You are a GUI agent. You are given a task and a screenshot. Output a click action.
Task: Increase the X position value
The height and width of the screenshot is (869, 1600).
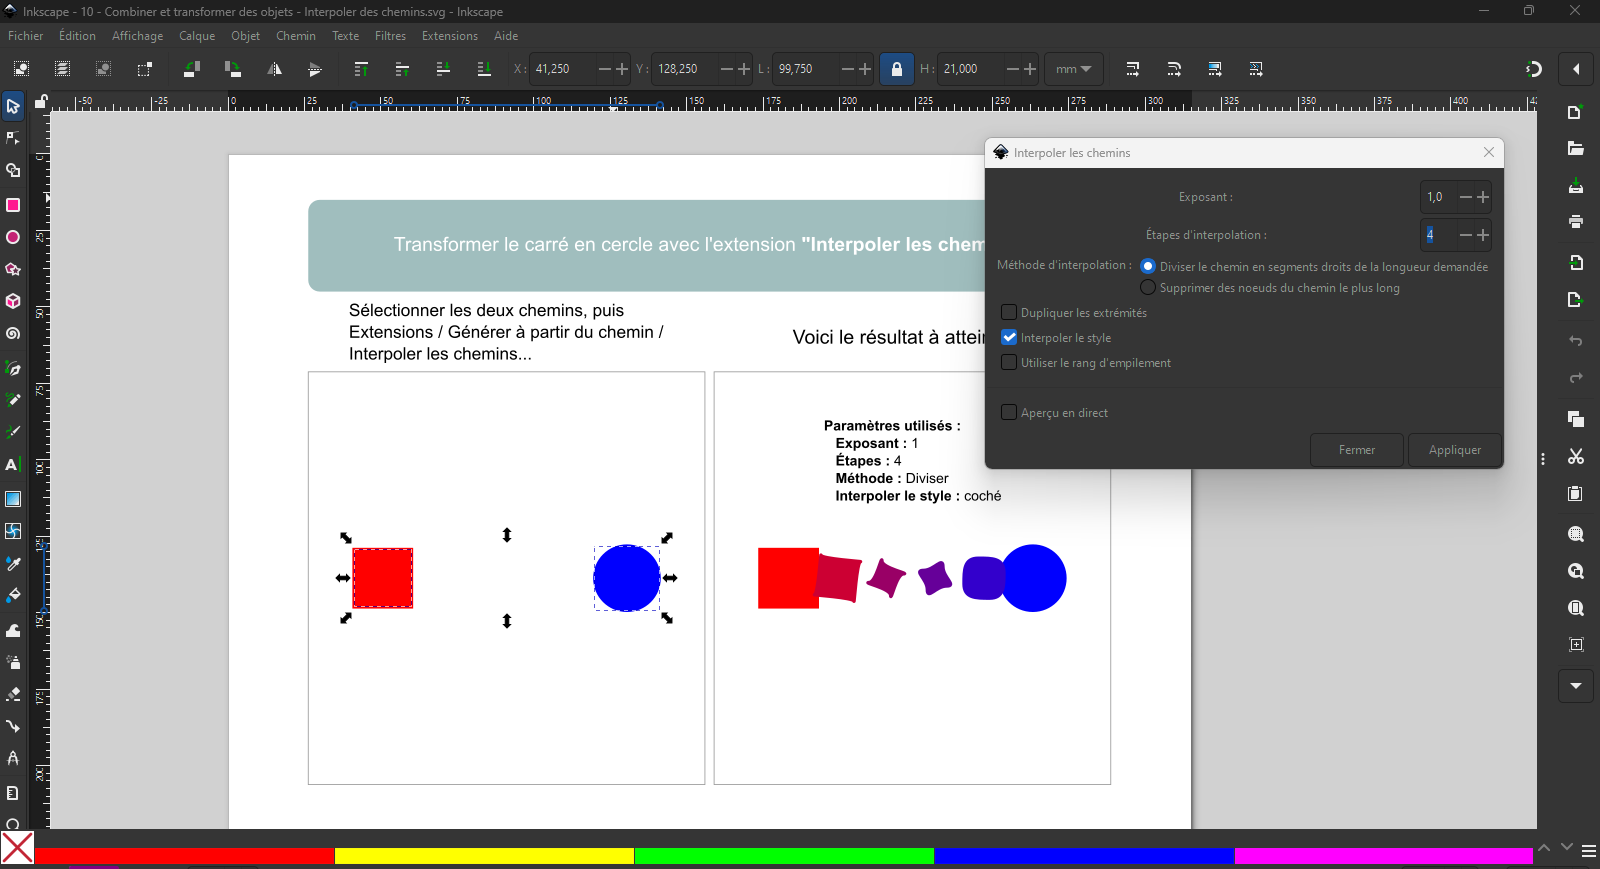tap(622, 69)
